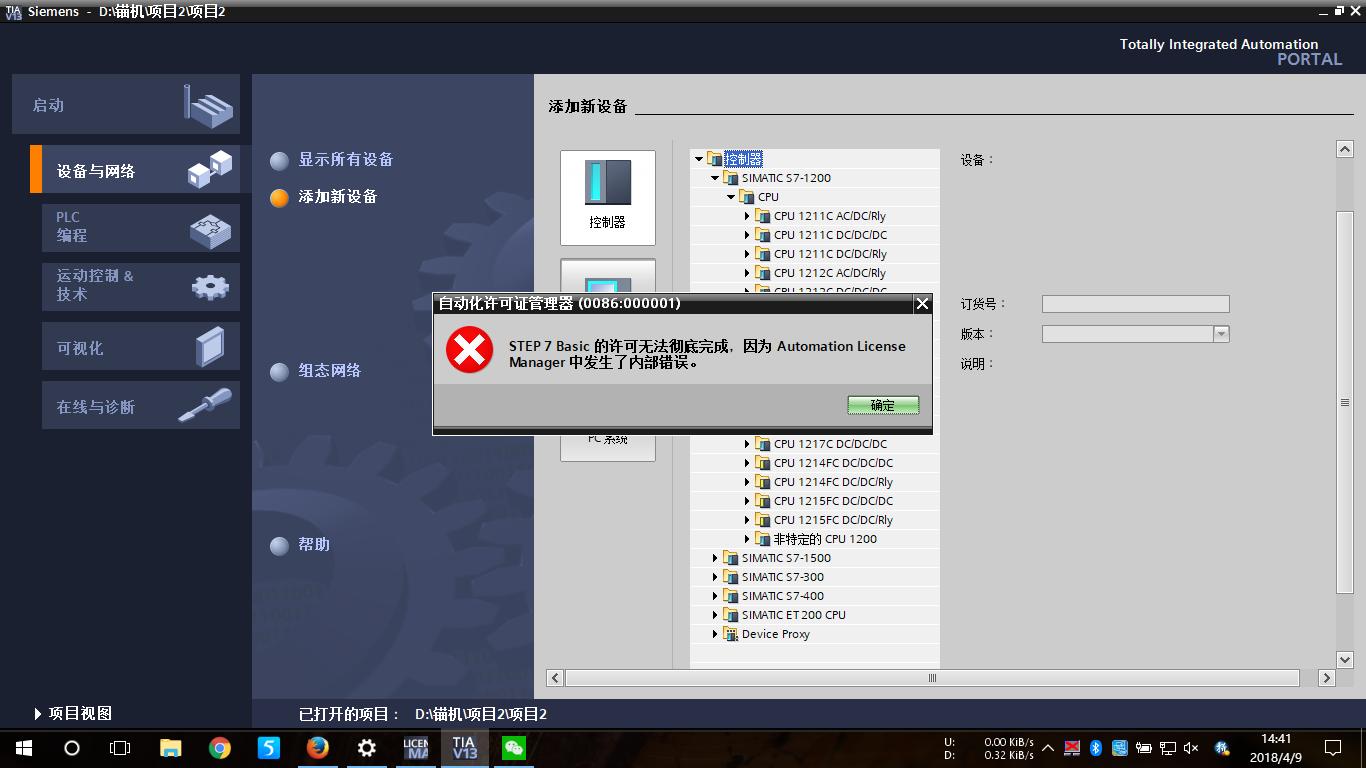Select CPU 1211C DC/DC/Rly in the tree
1366x768 pixels.
830,254
